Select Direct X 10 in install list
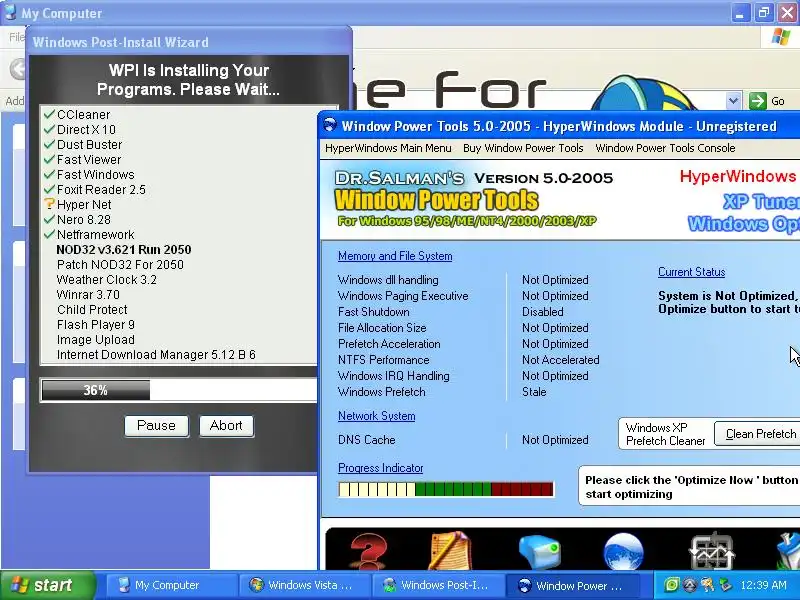Image resolution: width=800 pixels, height=600 pixels. pyautogui.click(x=86, y=129)
